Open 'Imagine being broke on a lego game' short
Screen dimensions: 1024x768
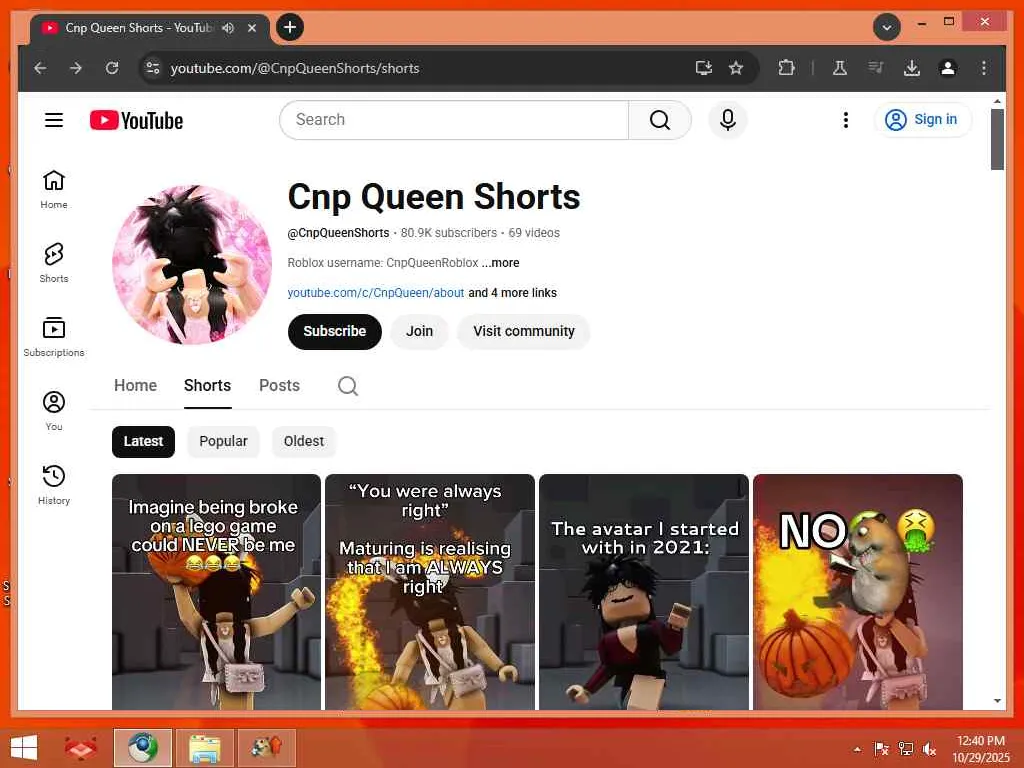coord(216,592)
